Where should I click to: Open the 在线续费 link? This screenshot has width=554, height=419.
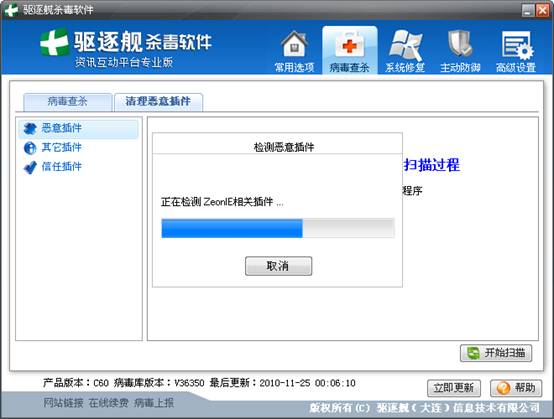tap(108, 403)
